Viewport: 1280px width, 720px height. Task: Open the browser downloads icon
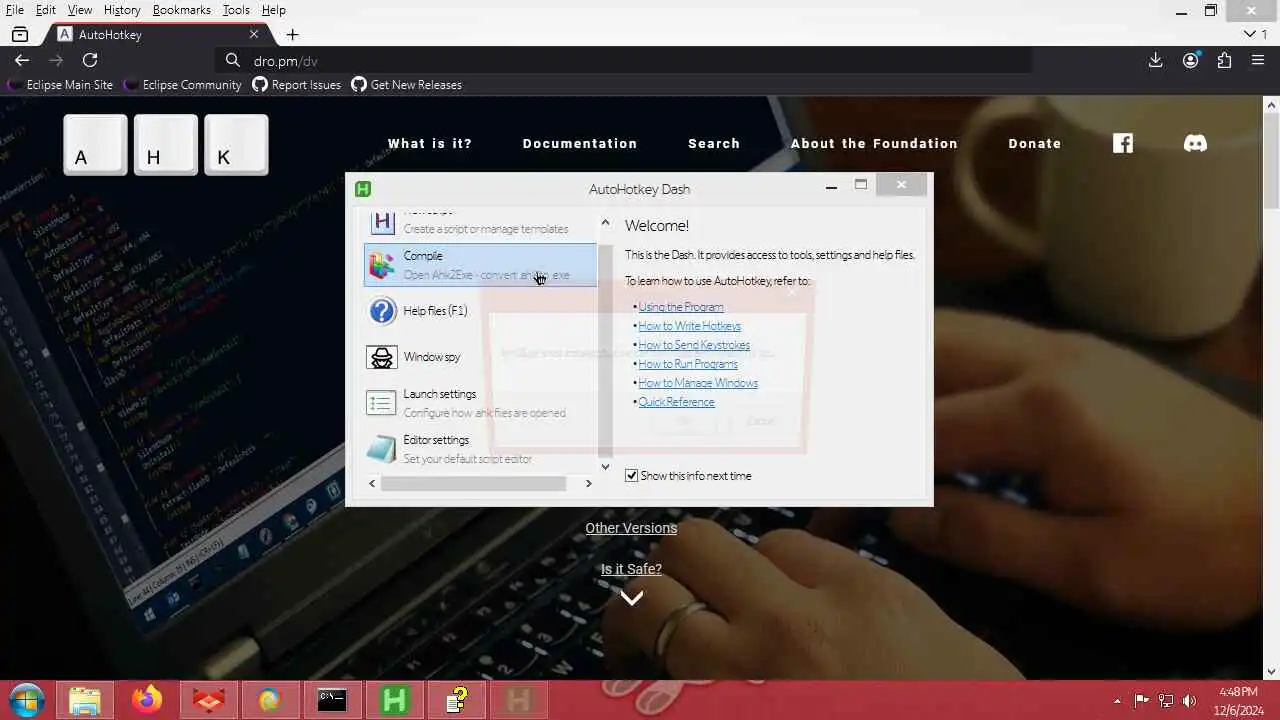tap(1155, 60)
